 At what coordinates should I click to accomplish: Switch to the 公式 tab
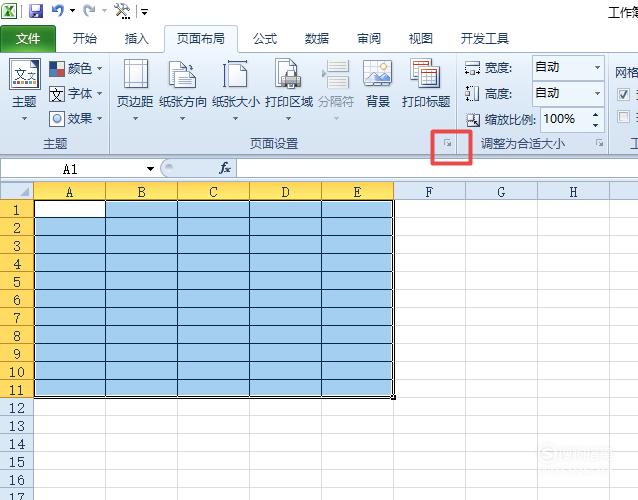tap(264, 39)
